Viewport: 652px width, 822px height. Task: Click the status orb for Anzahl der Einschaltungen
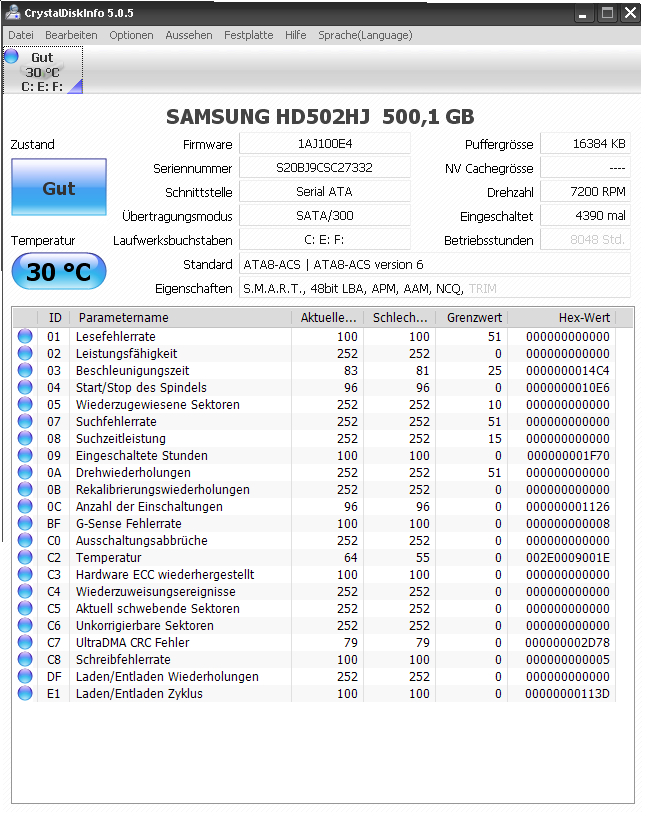tap(25, 506)
